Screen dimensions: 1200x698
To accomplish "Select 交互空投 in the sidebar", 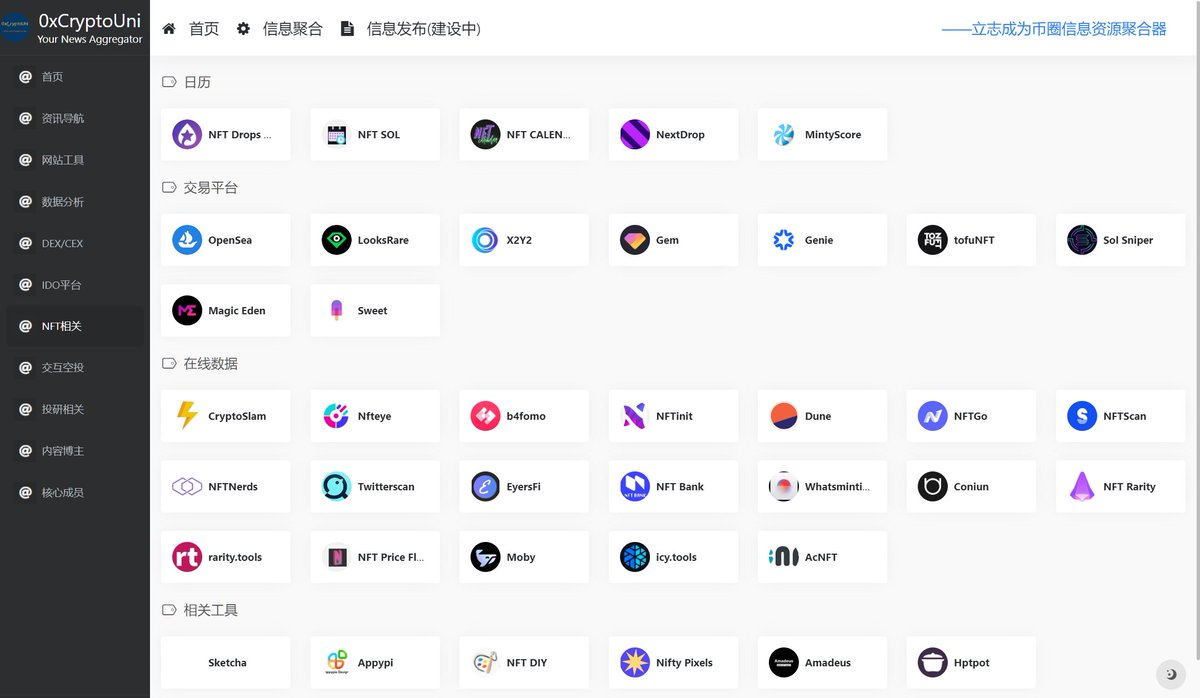I will 75,367.
